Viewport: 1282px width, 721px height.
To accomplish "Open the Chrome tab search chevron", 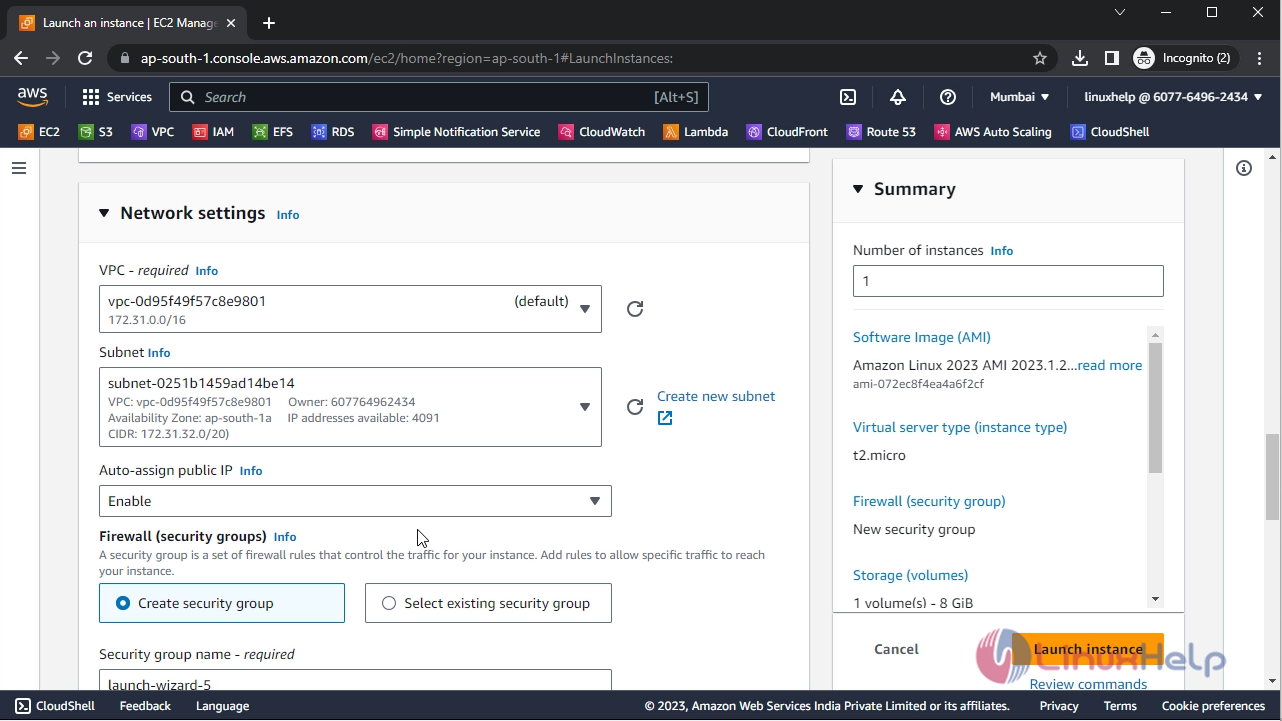I will coord(1120,12).
